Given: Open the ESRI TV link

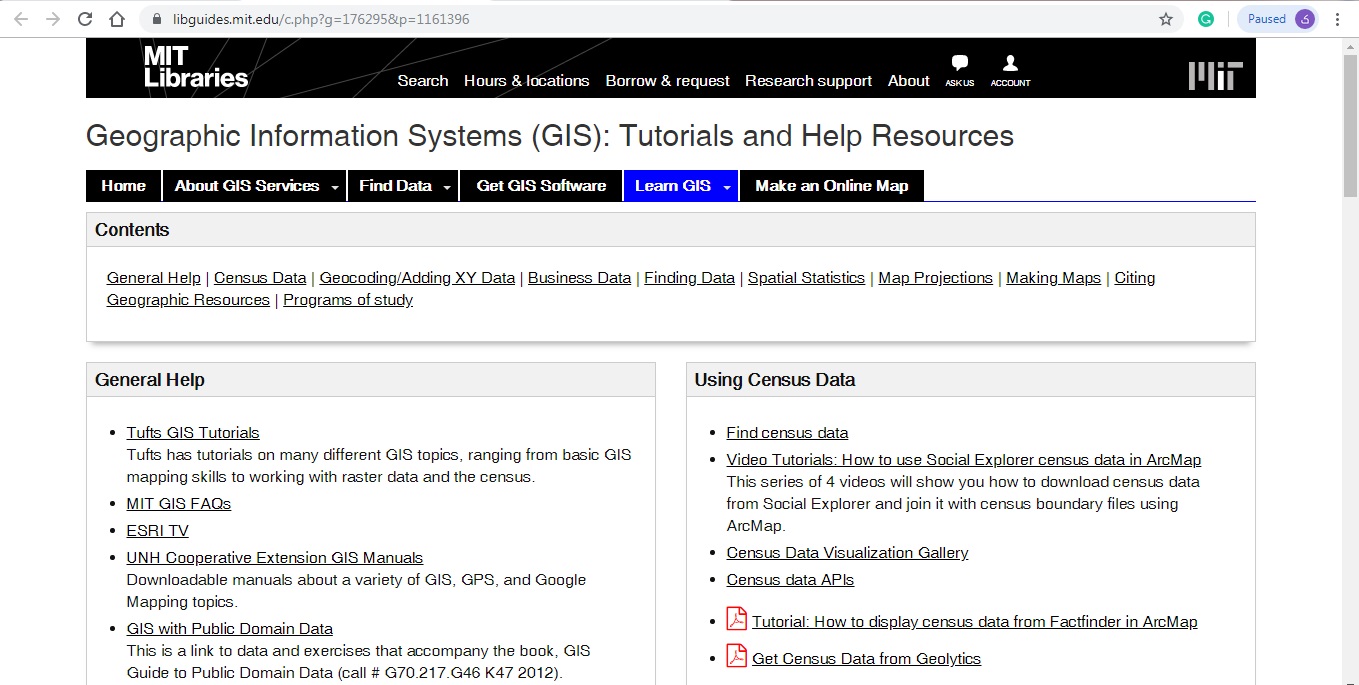Looking at the screenshot, I should (158, 531).
